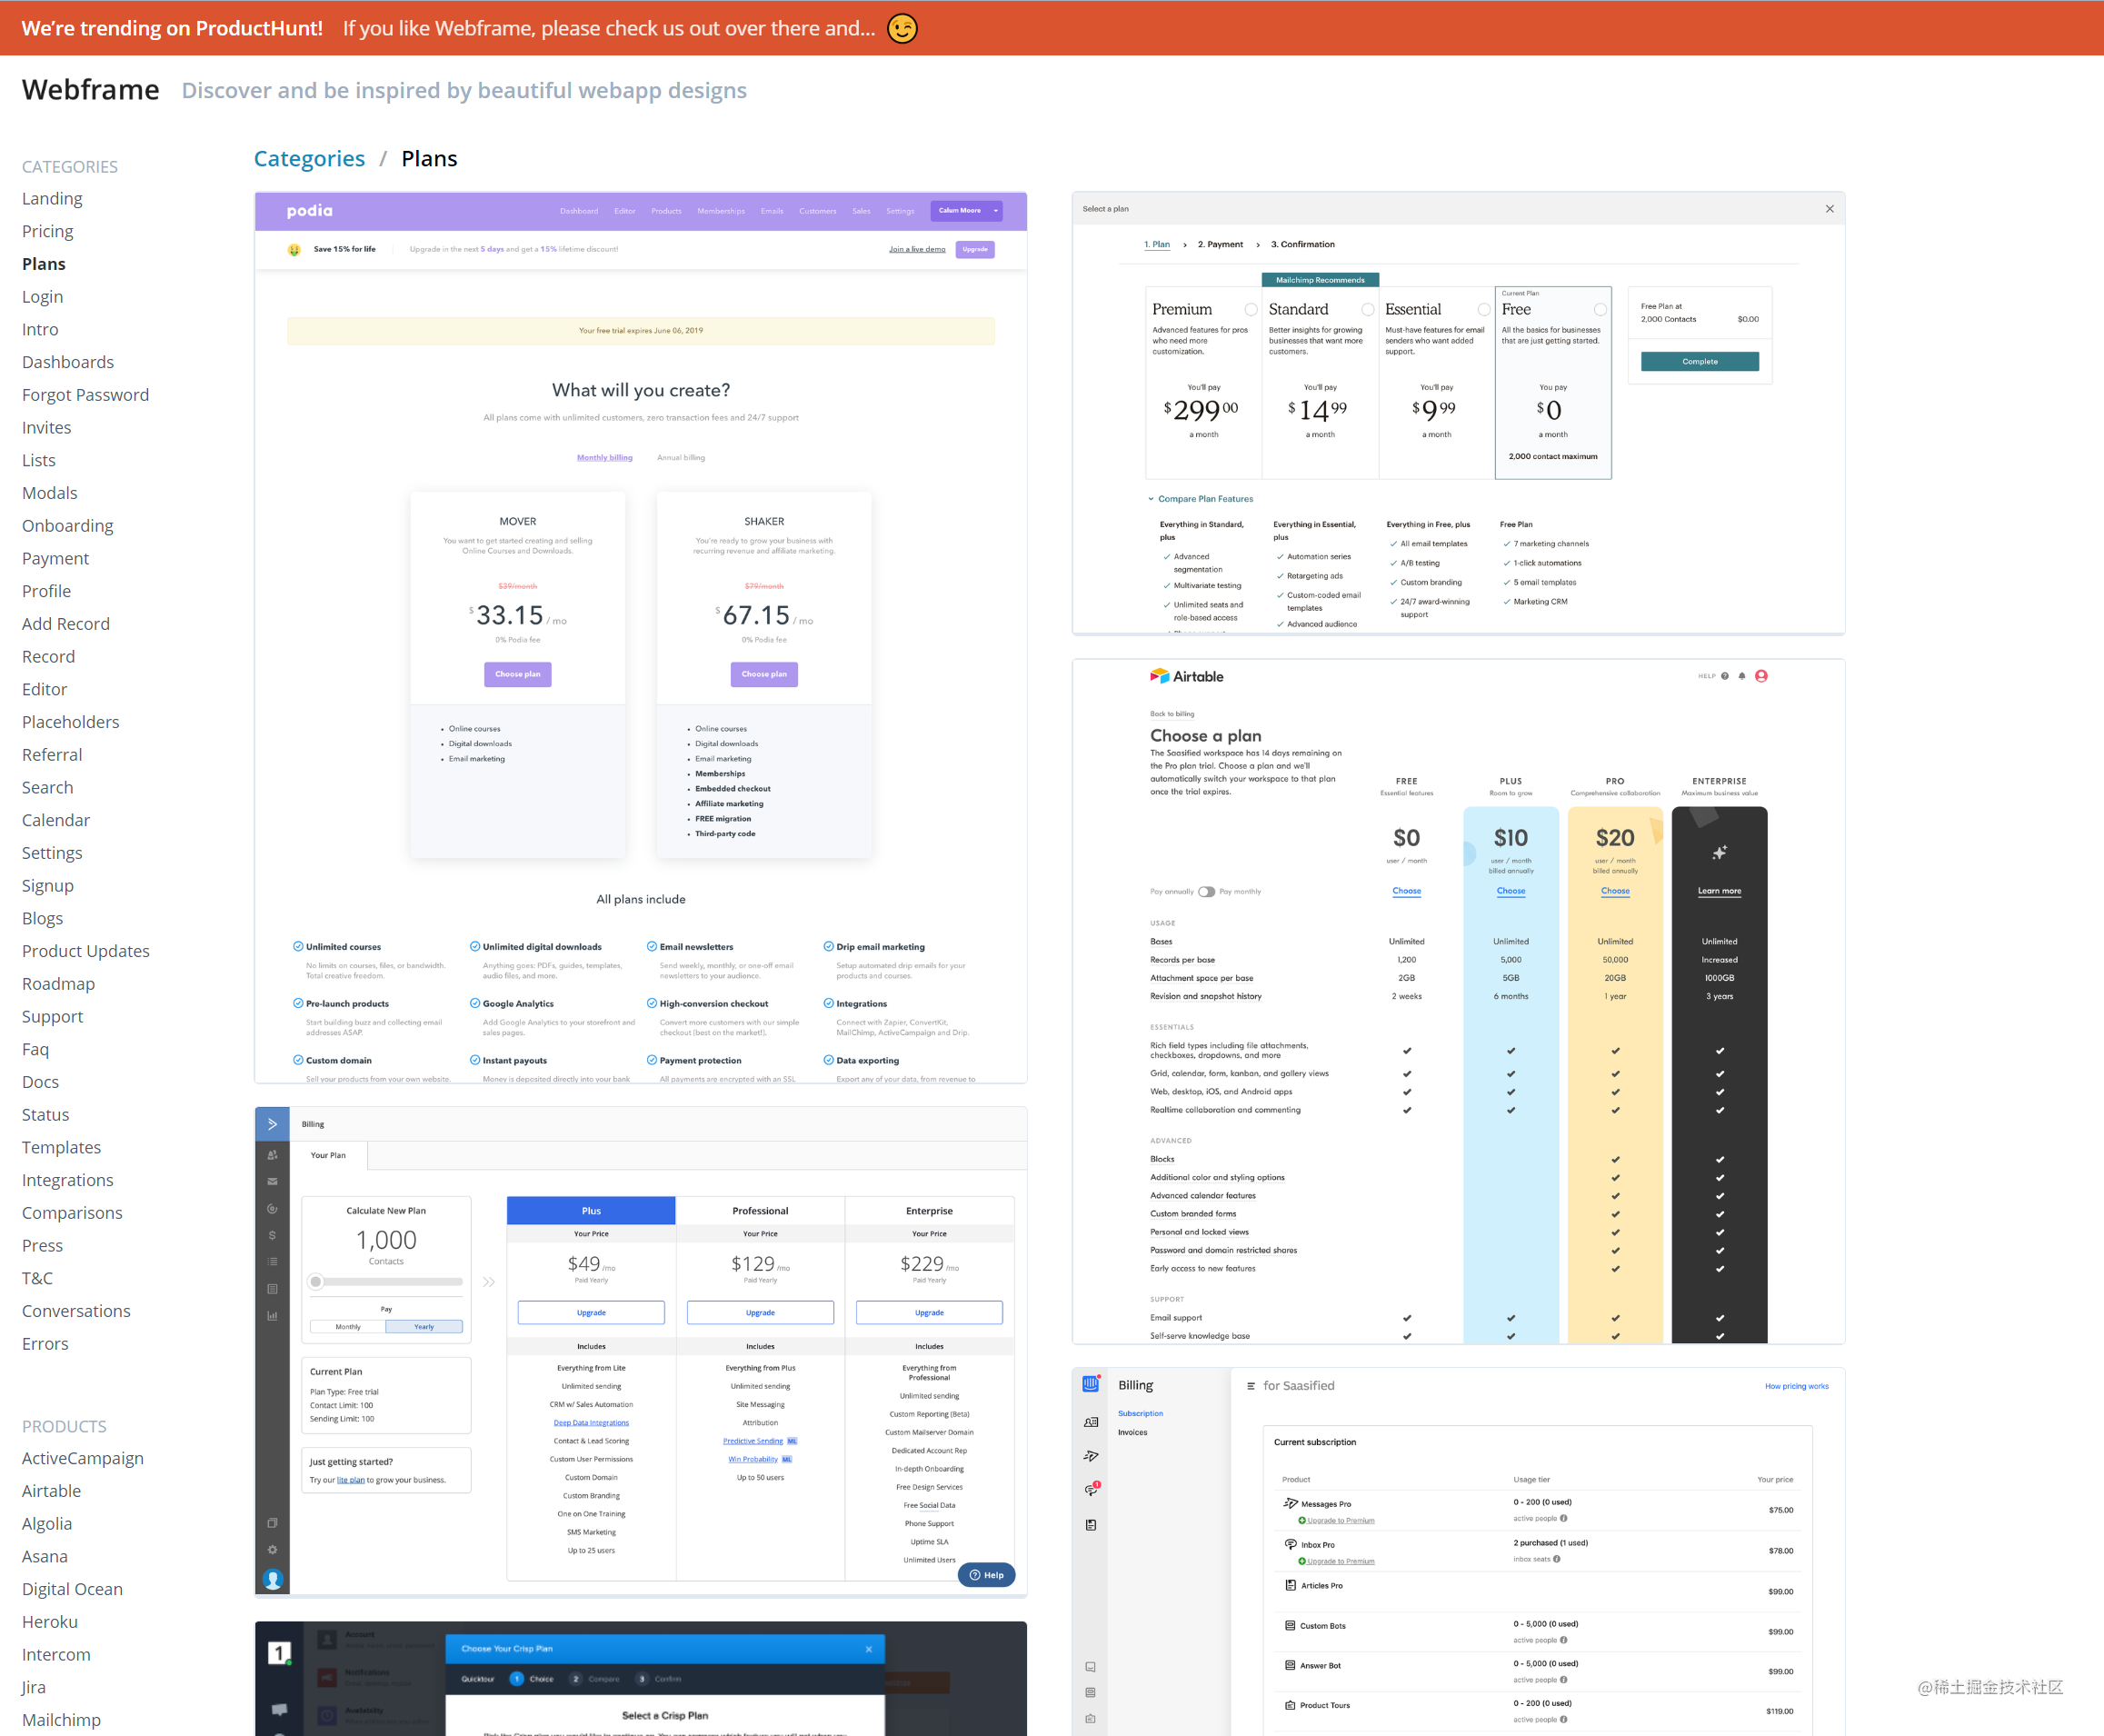The height and width of the screenshot is (1736, 2104).
Task: Click the Complete button in Mailchimp thumbnail
Action: pyautogui.click(x=1699, y=362)
